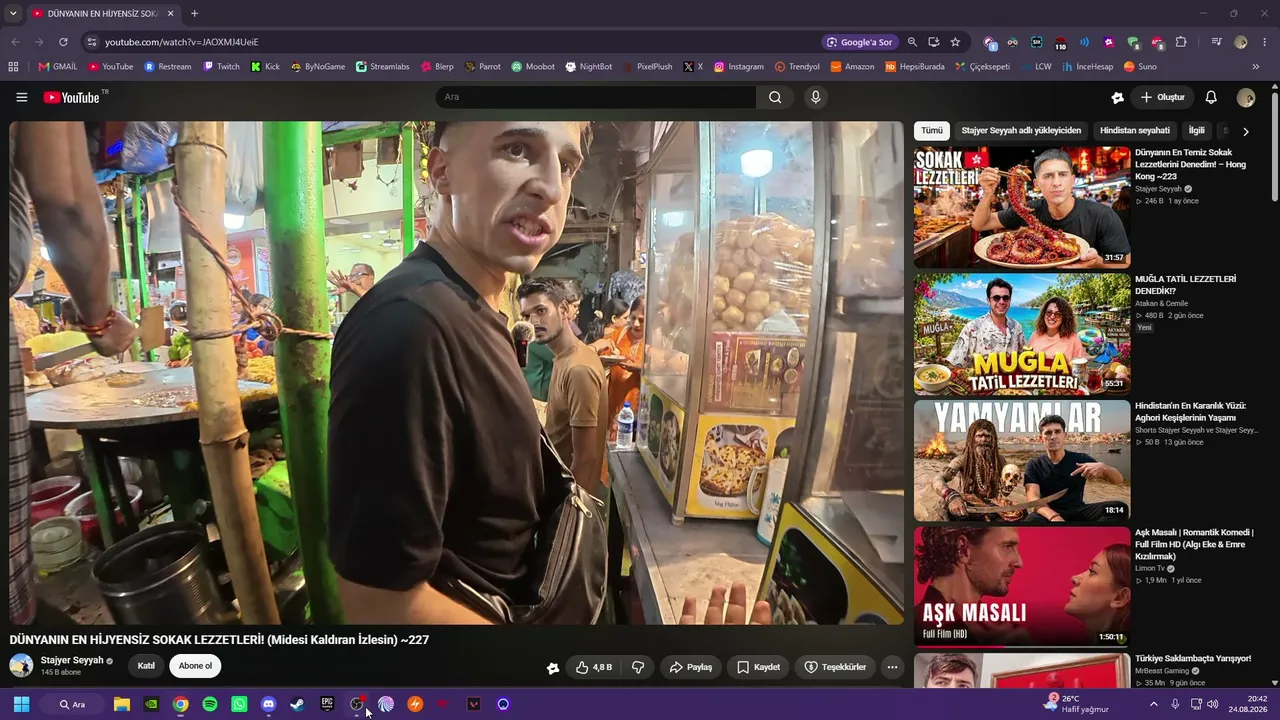Select the İlgili filter chip

pyautogui.click(x=1197, y=131)
